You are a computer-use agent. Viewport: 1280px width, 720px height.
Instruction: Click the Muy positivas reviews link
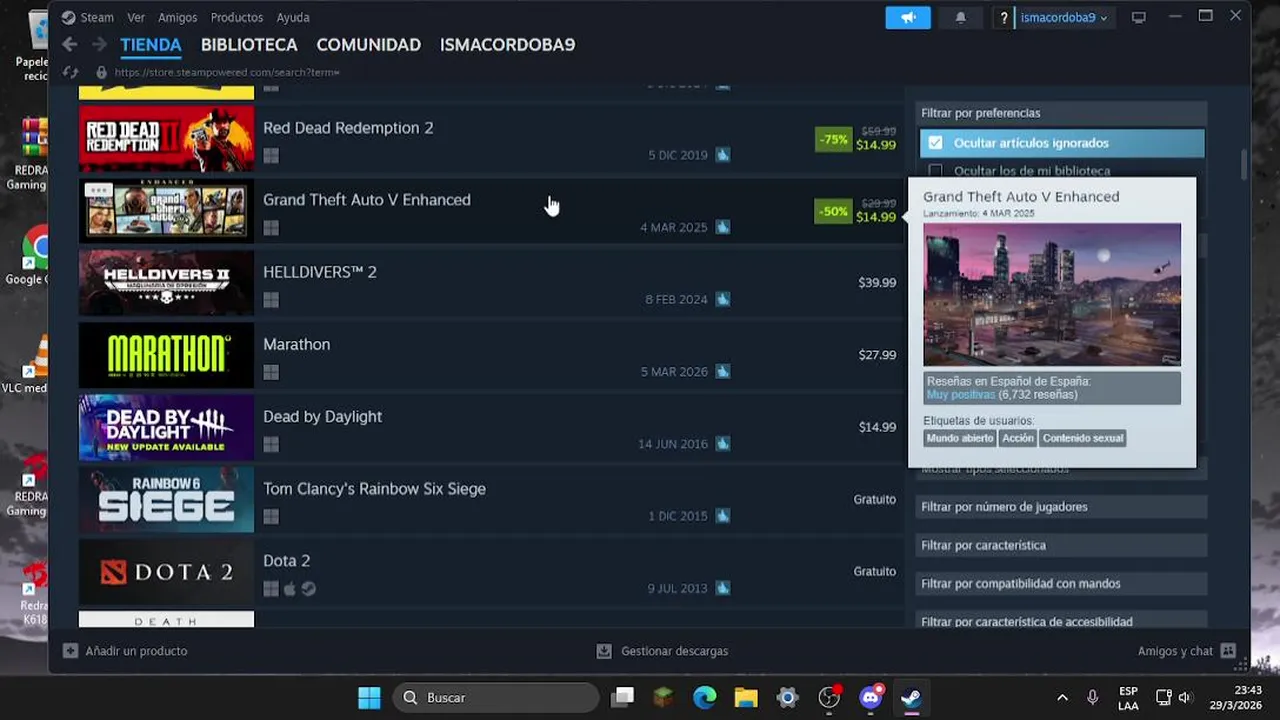coord(961,395)
